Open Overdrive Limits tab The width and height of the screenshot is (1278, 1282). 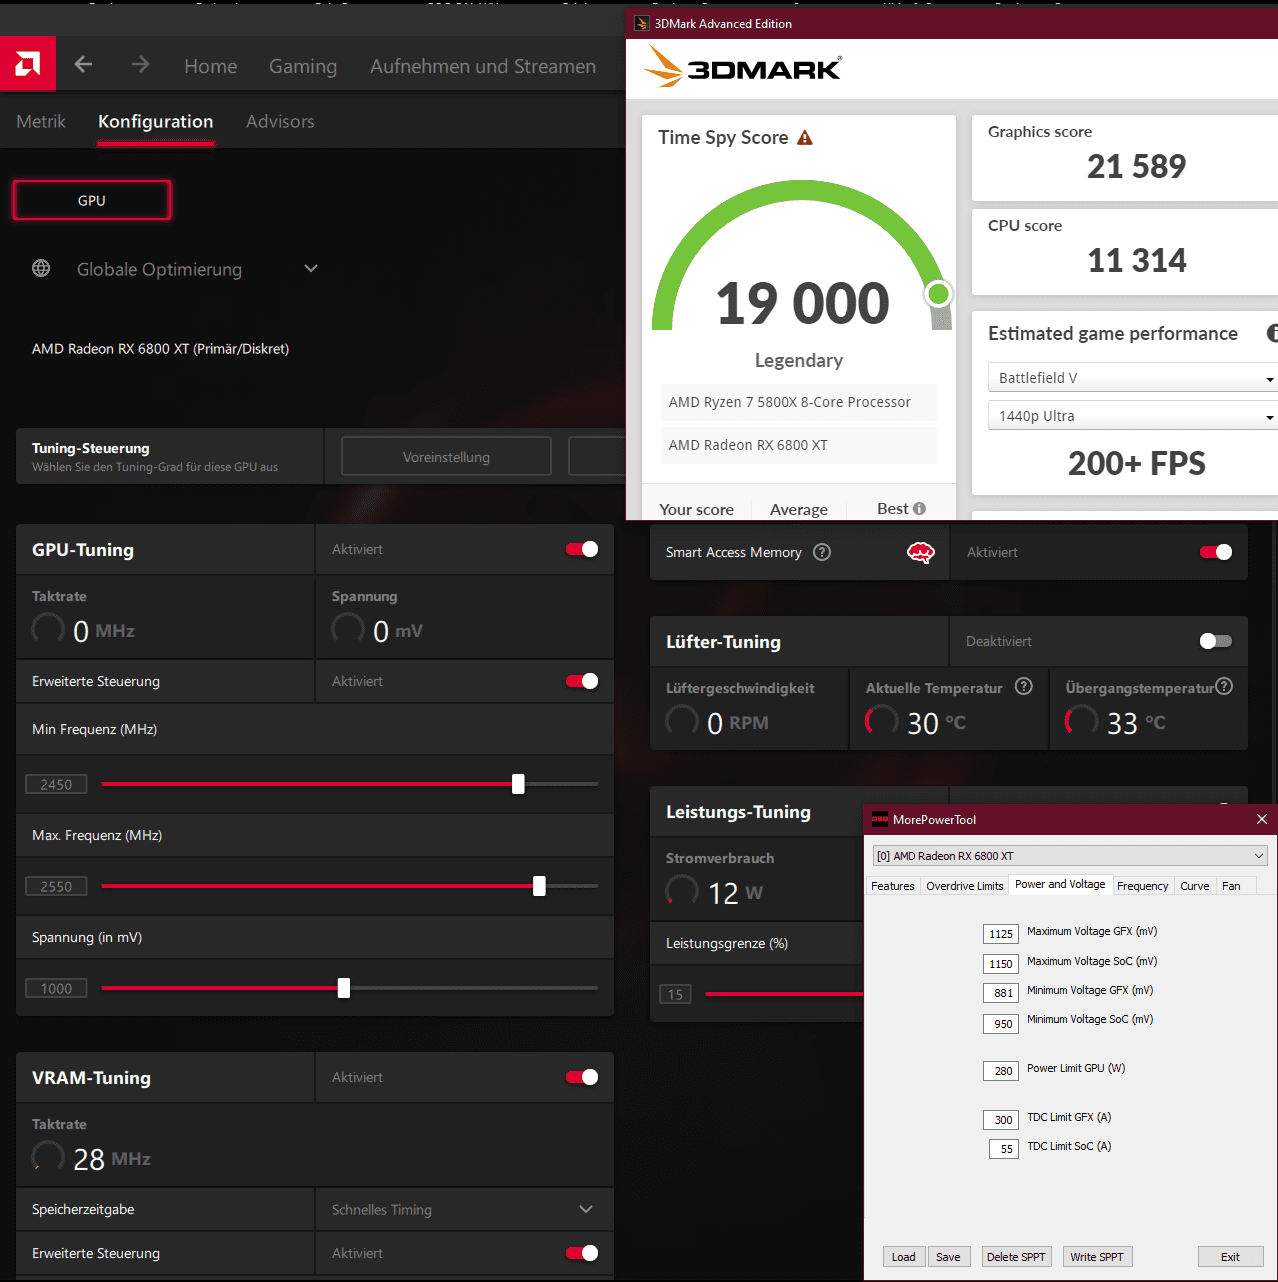click(x=965, y=886)
